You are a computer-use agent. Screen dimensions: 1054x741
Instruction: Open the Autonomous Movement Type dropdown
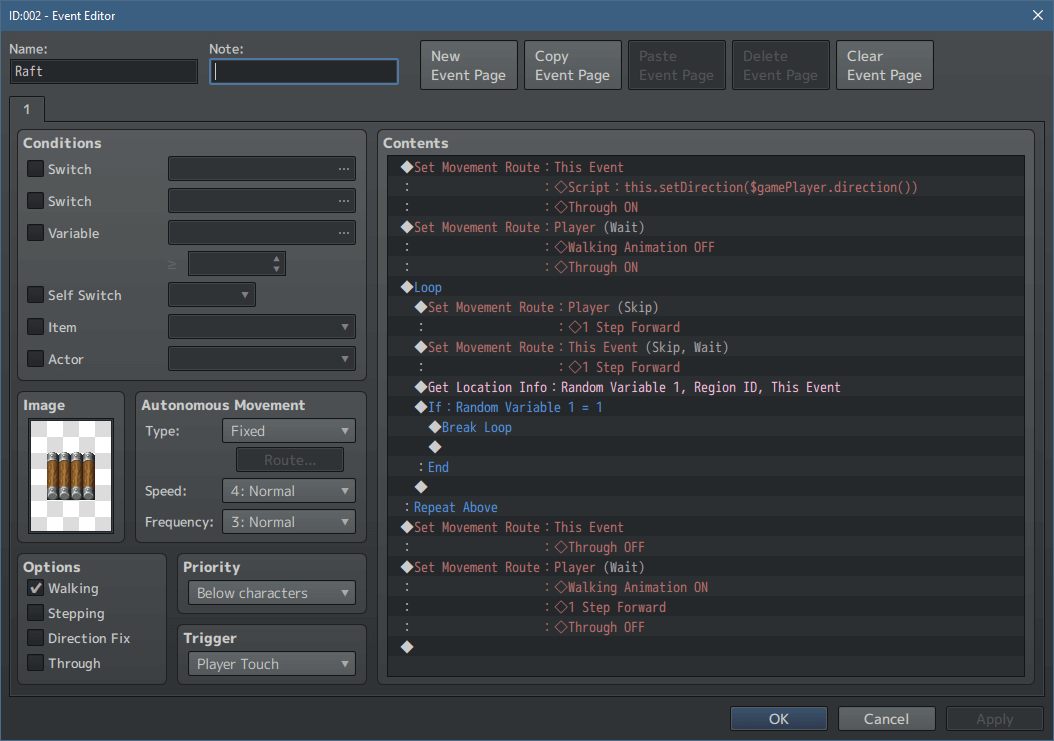[288, 430]
